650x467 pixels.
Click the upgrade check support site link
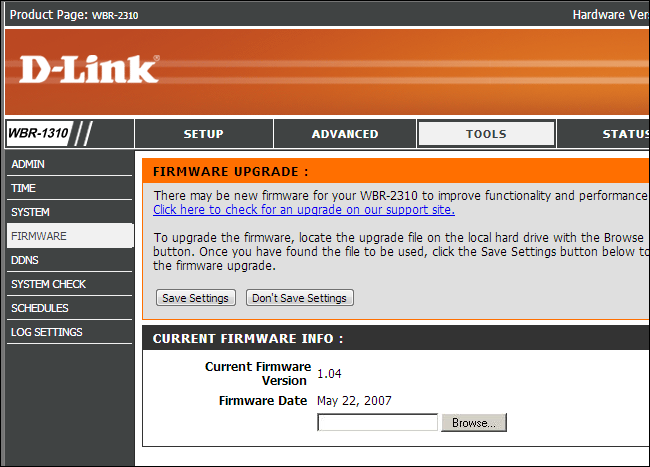304,210
